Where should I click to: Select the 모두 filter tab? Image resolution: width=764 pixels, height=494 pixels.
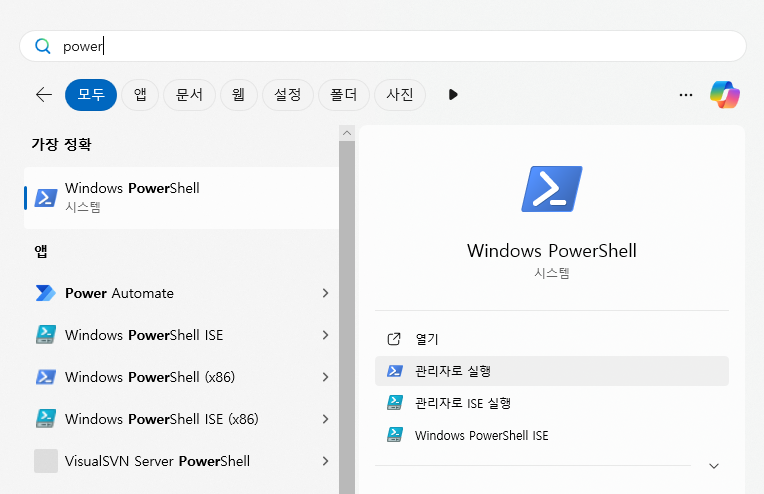tap(91, 95)
